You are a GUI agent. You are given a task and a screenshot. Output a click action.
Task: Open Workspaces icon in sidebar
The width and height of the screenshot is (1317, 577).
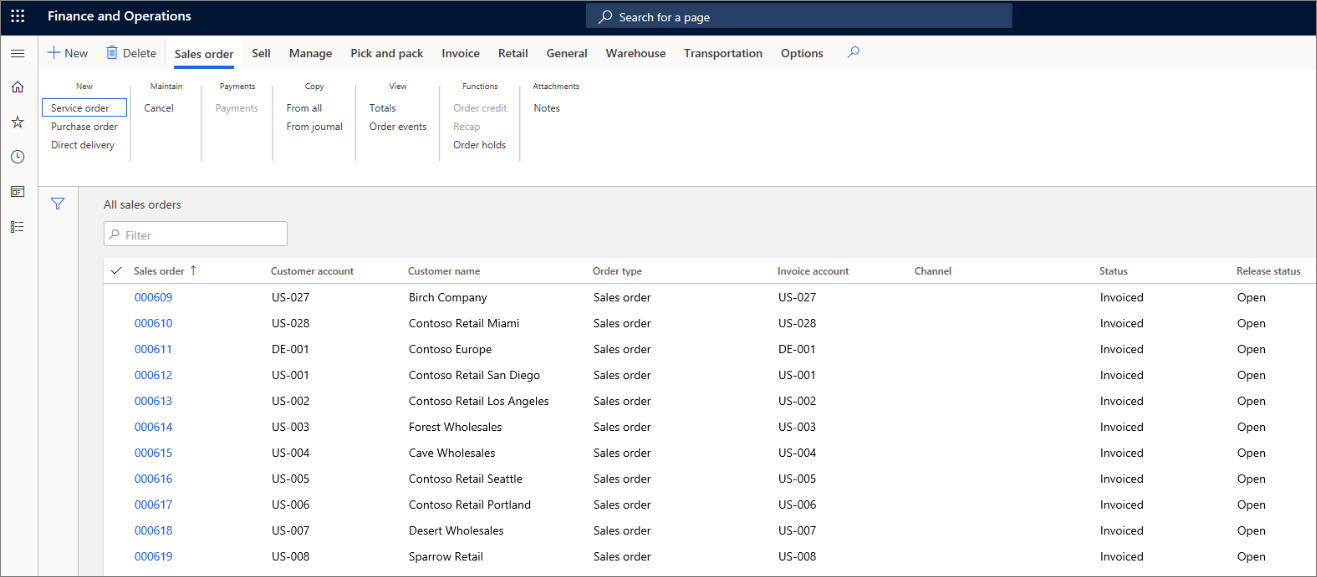[x=17, y=191]
